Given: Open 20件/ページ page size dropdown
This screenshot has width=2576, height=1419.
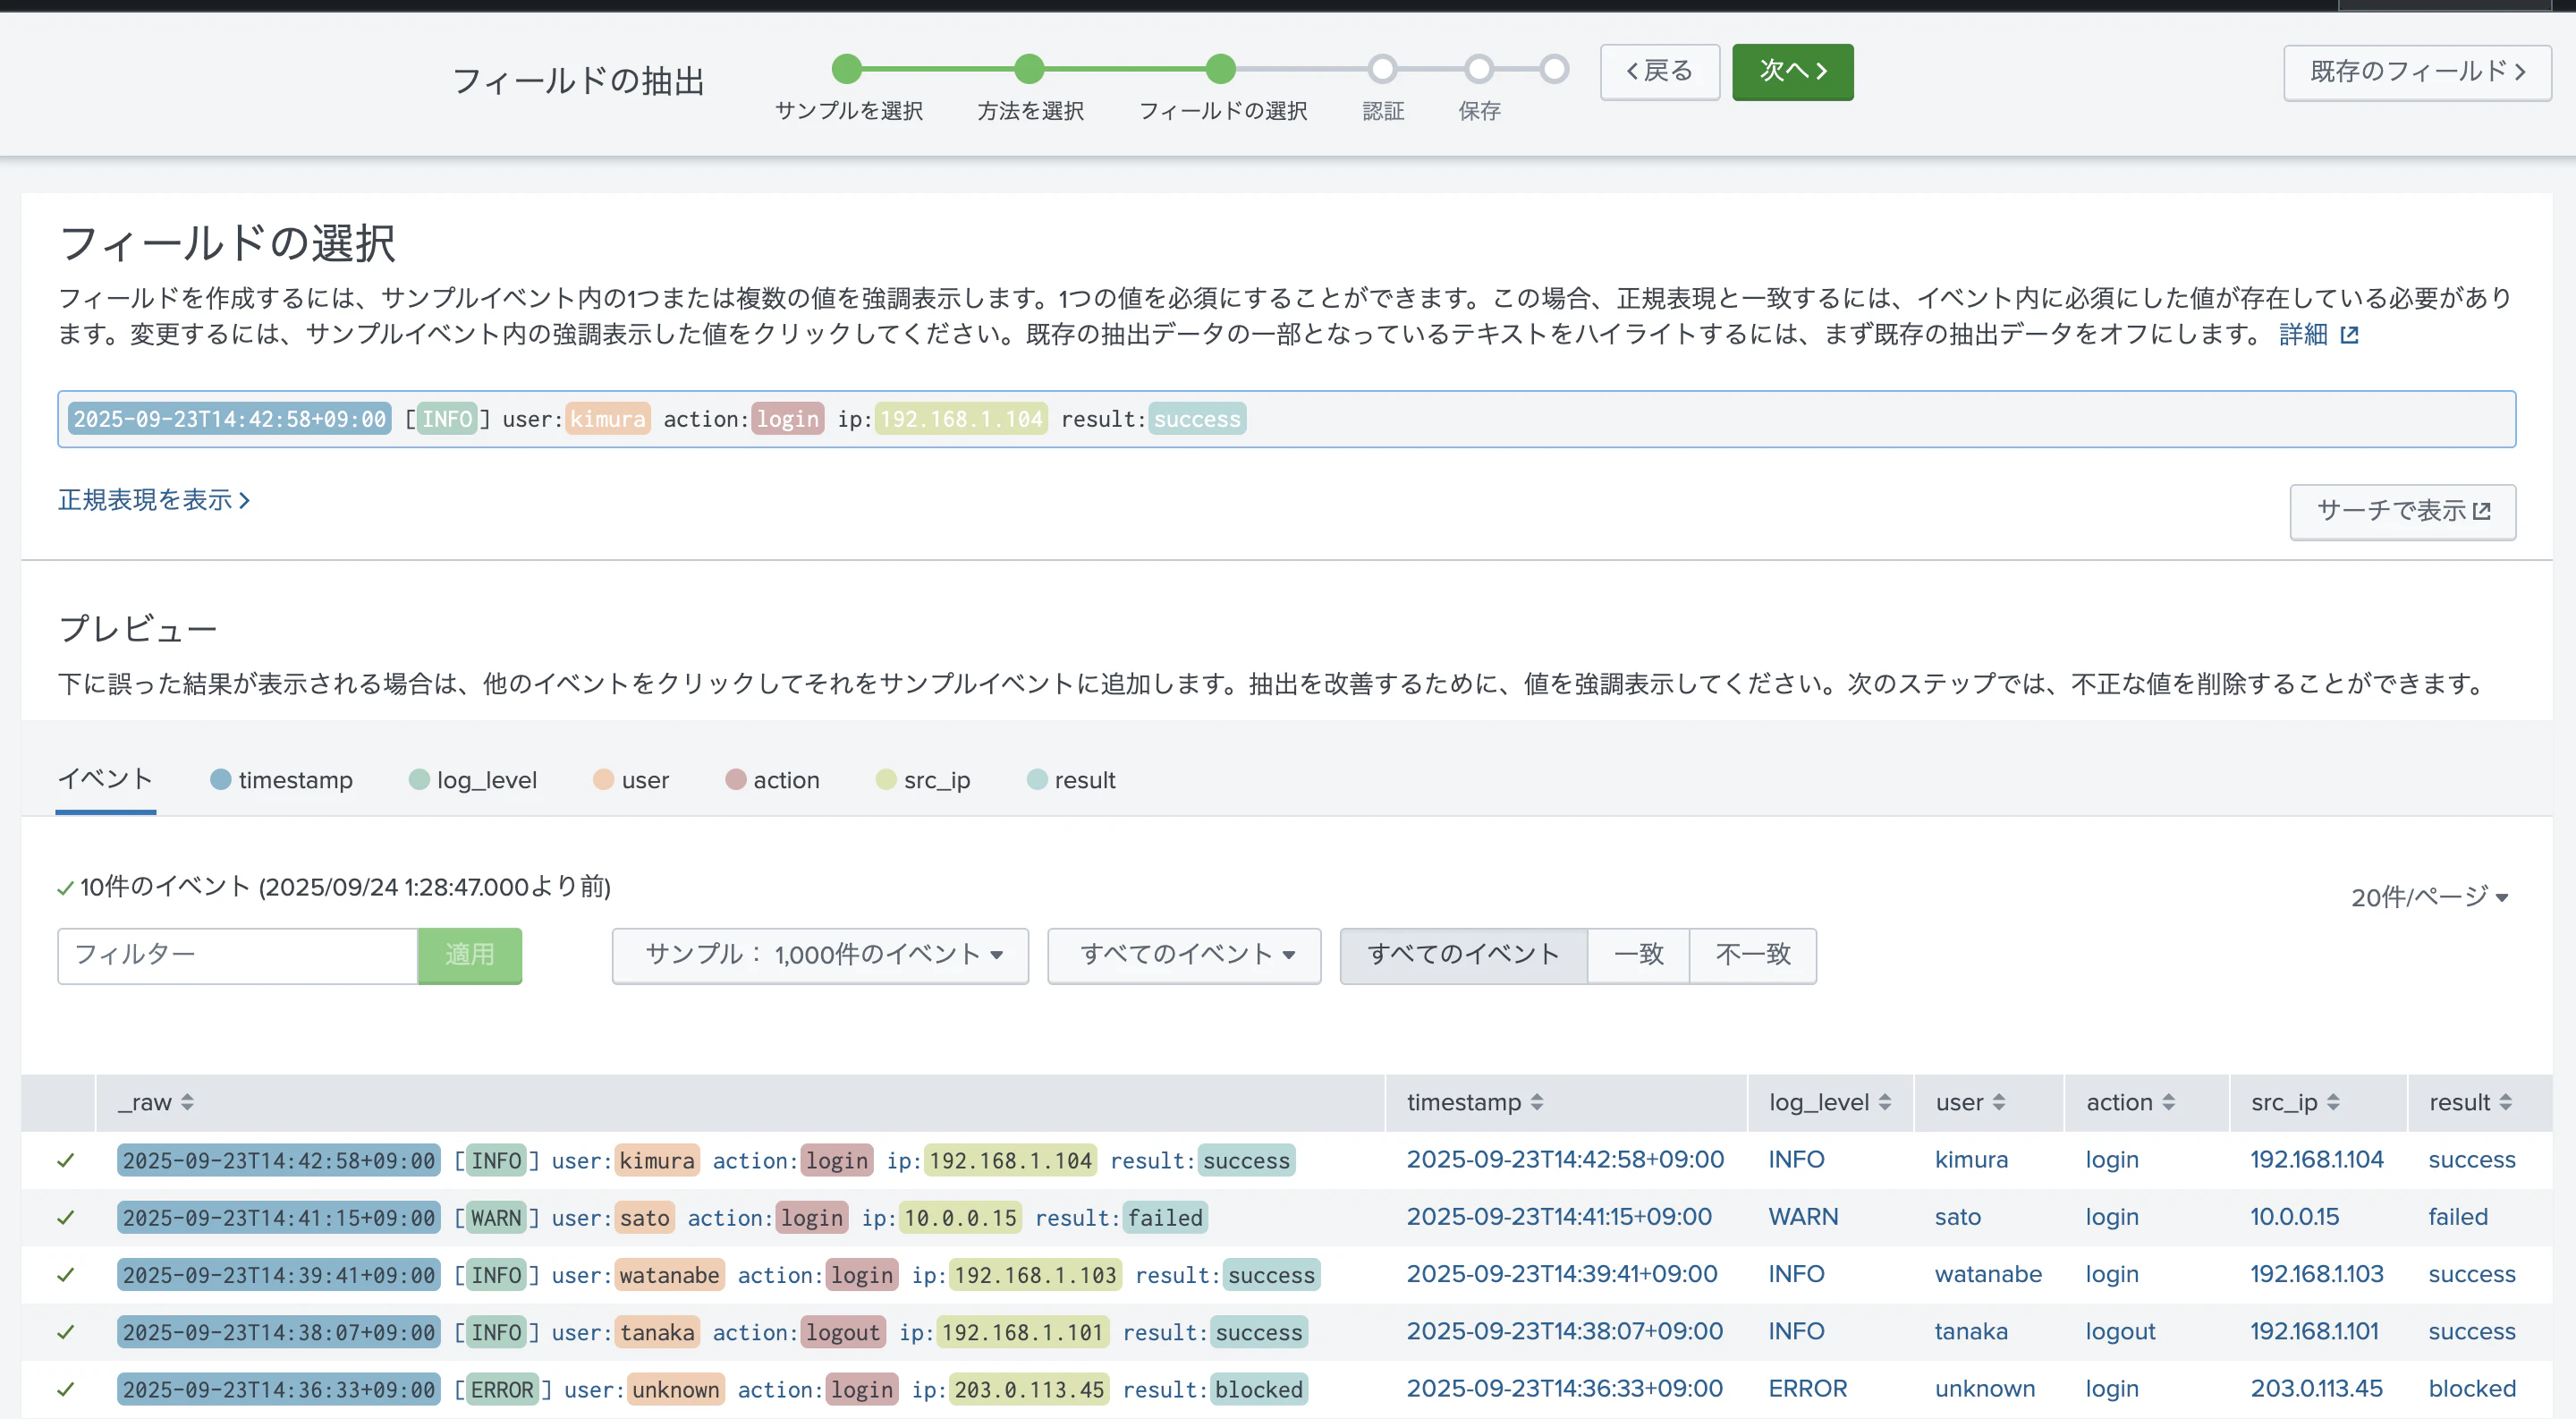Looking at the screenshot, I should click(x=2429, y=897).
